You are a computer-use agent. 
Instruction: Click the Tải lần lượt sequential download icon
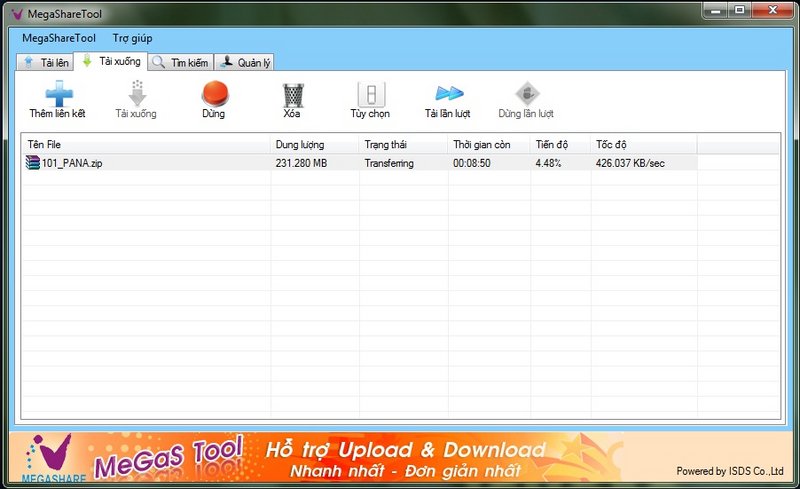click(447, 94)
